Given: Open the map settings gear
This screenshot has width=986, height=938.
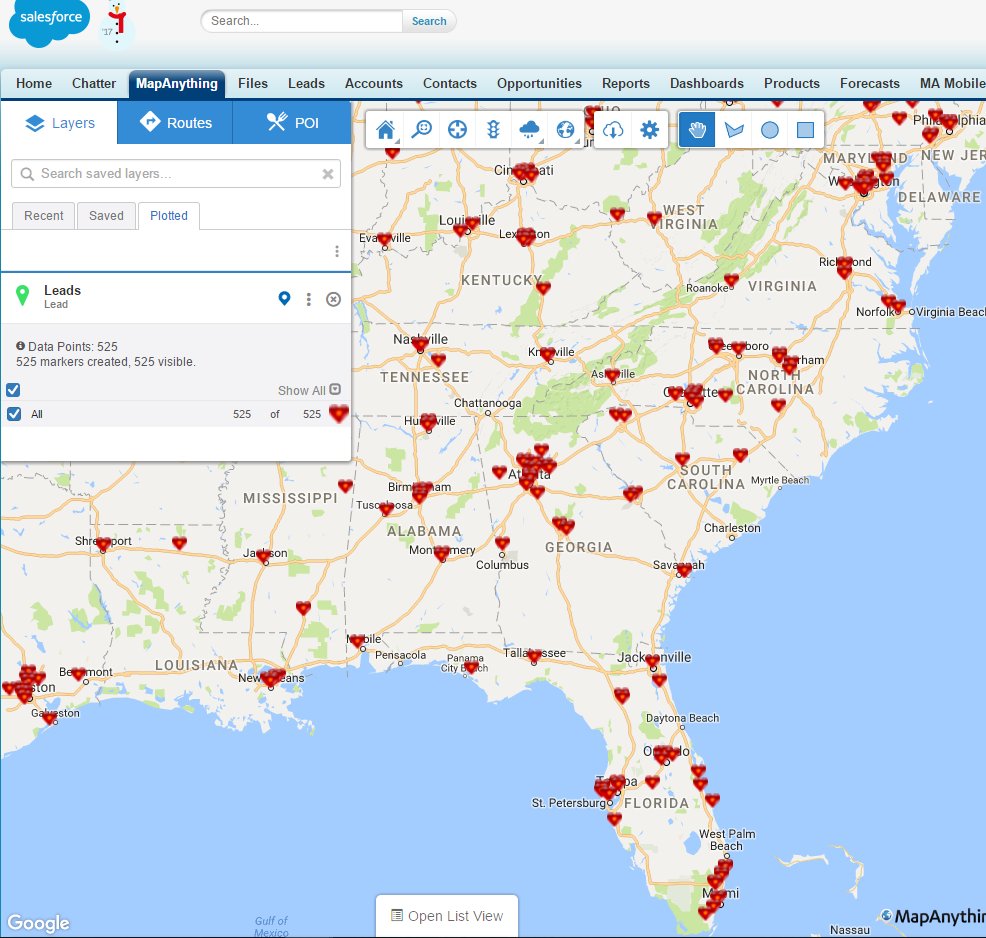Looking at the screenshot, I should point(650,130).
